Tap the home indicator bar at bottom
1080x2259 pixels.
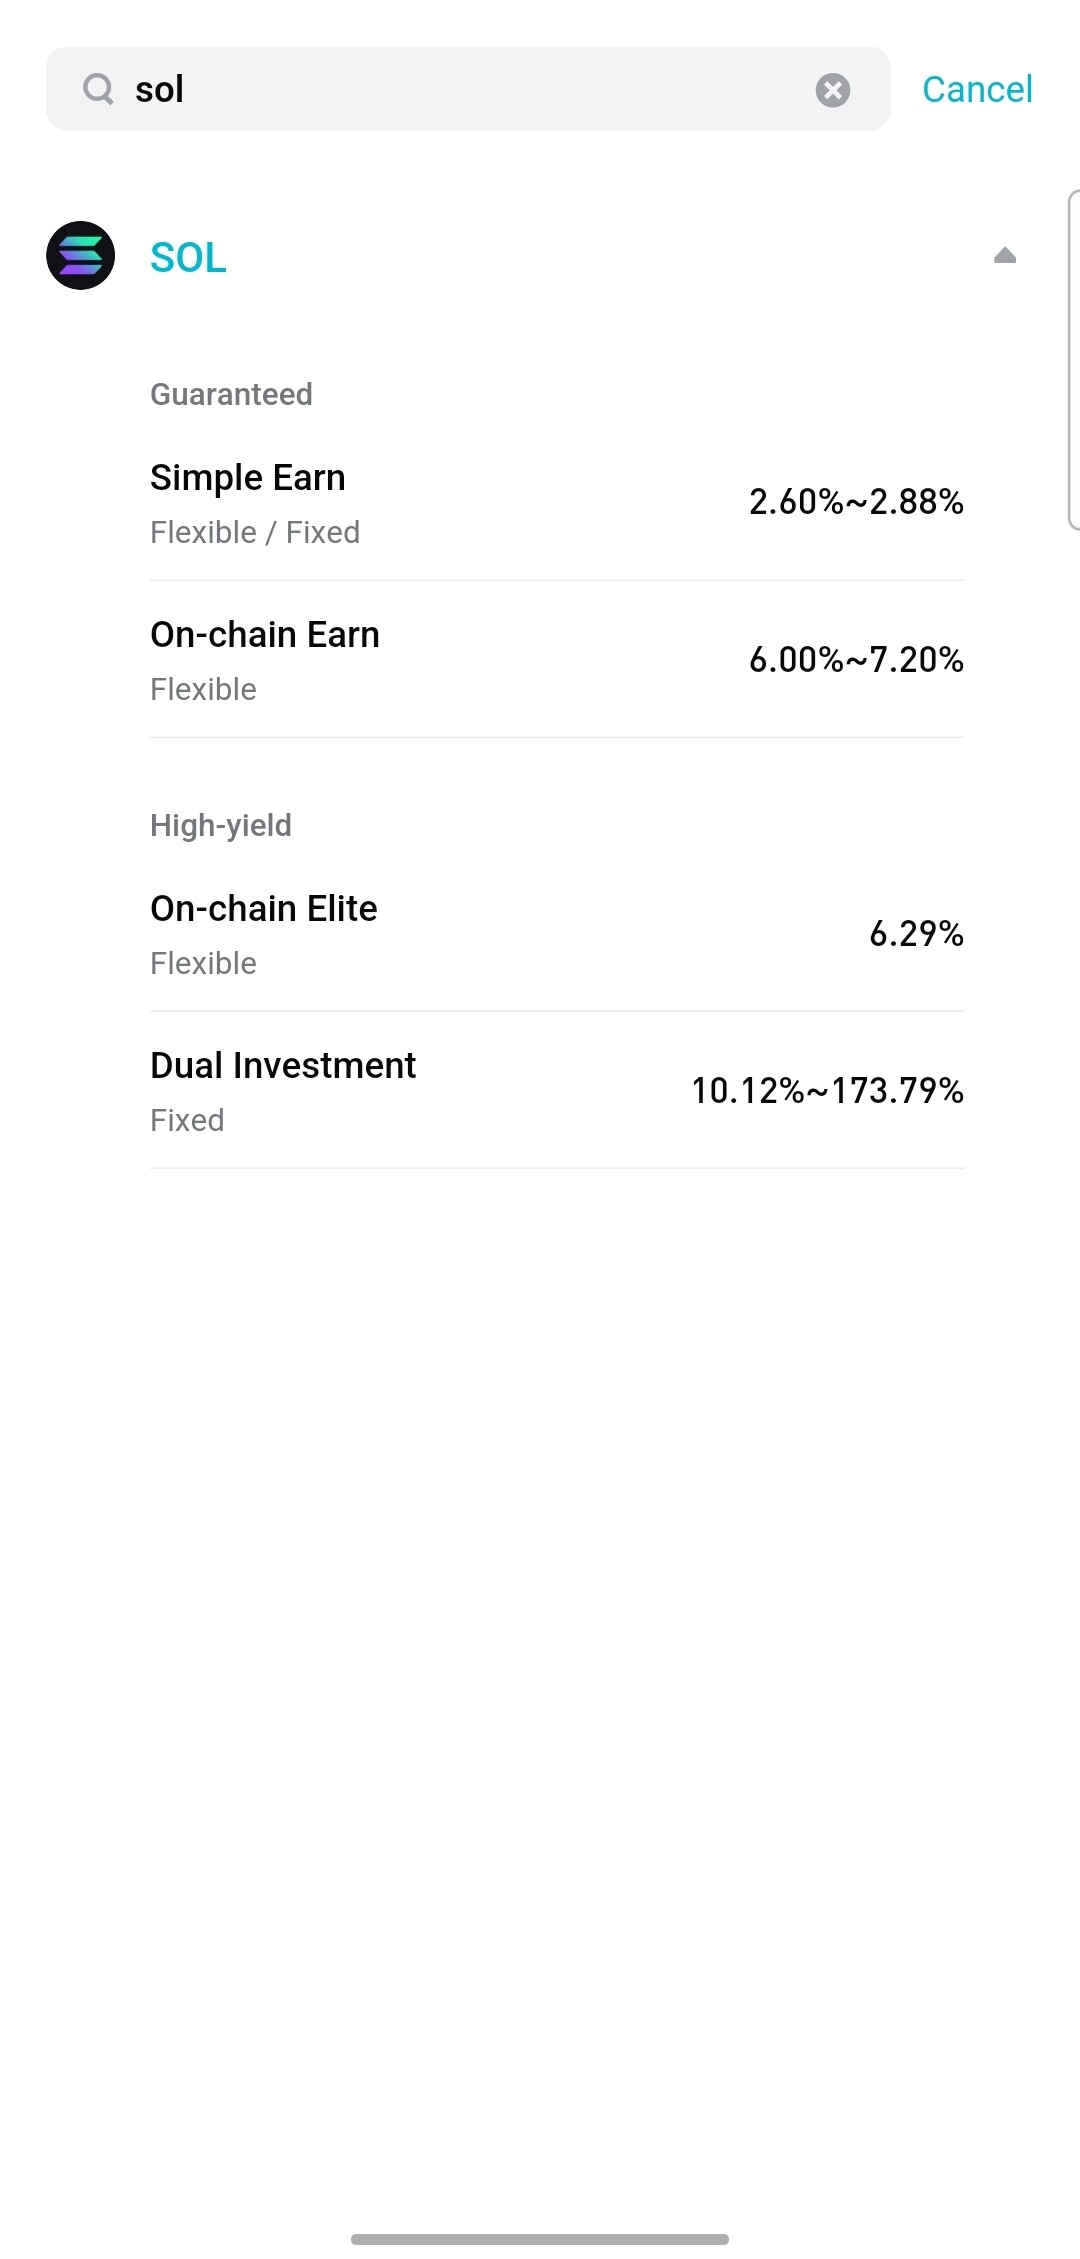tap(540, 2239)
